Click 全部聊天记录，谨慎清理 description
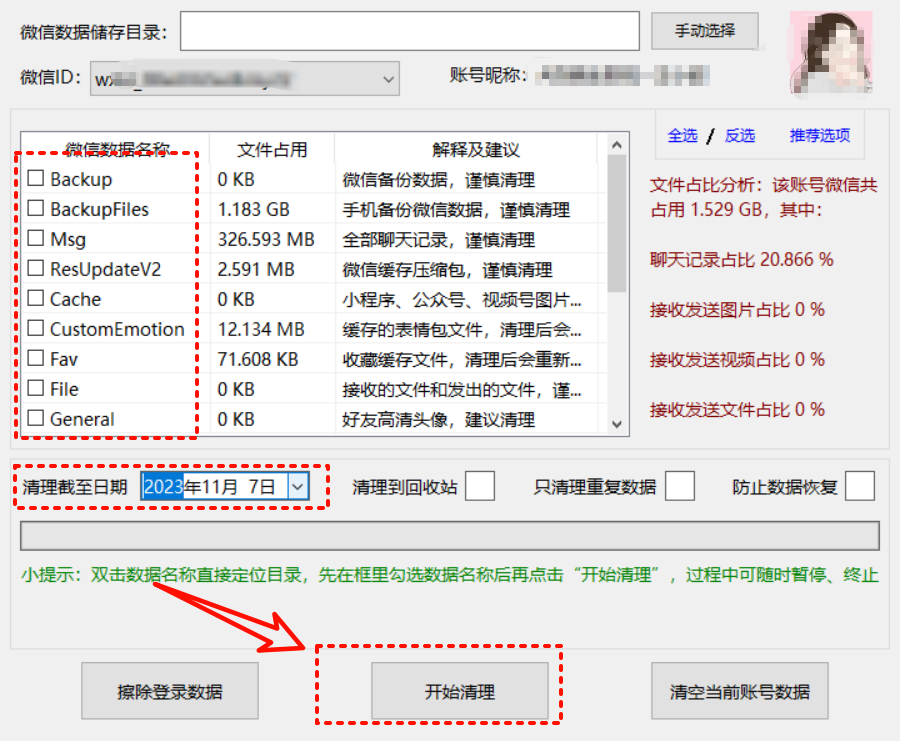Viewport: 900px width, 741px height. [x=439, y=239]
